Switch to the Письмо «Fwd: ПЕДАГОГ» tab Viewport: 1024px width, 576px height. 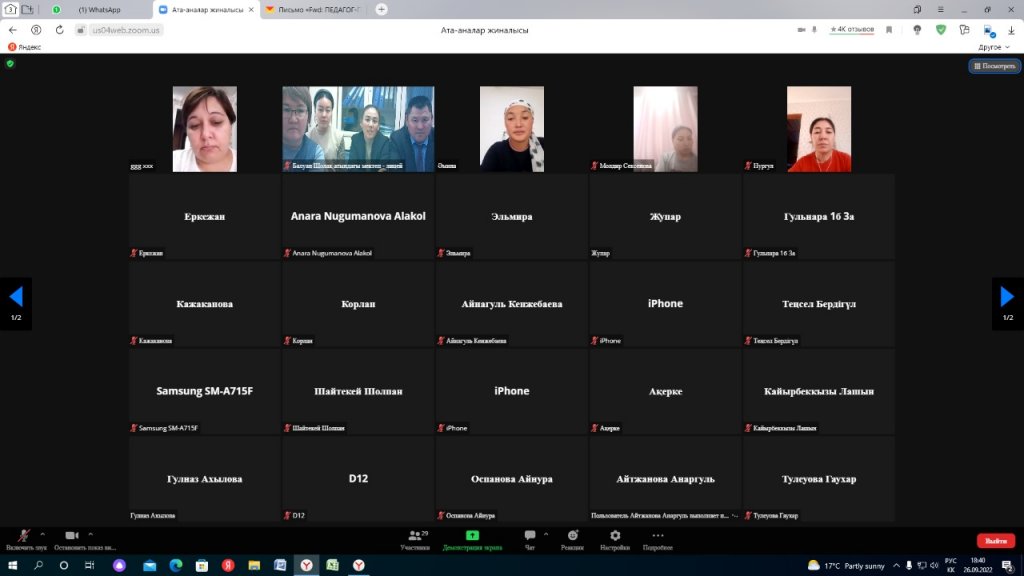point(310,9)
